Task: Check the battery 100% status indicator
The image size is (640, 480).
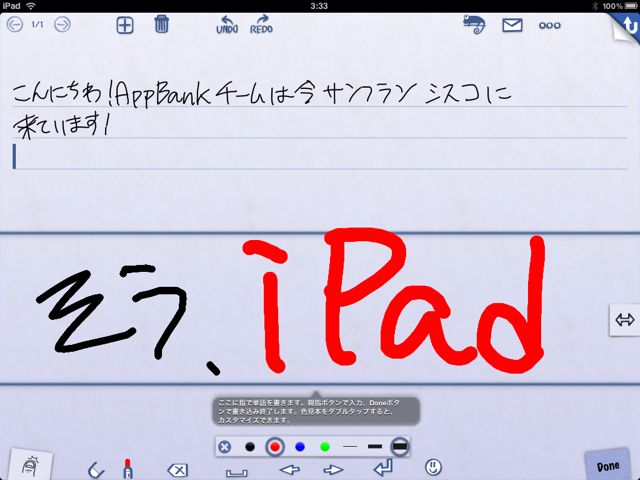Action: (x=620, y=6)
